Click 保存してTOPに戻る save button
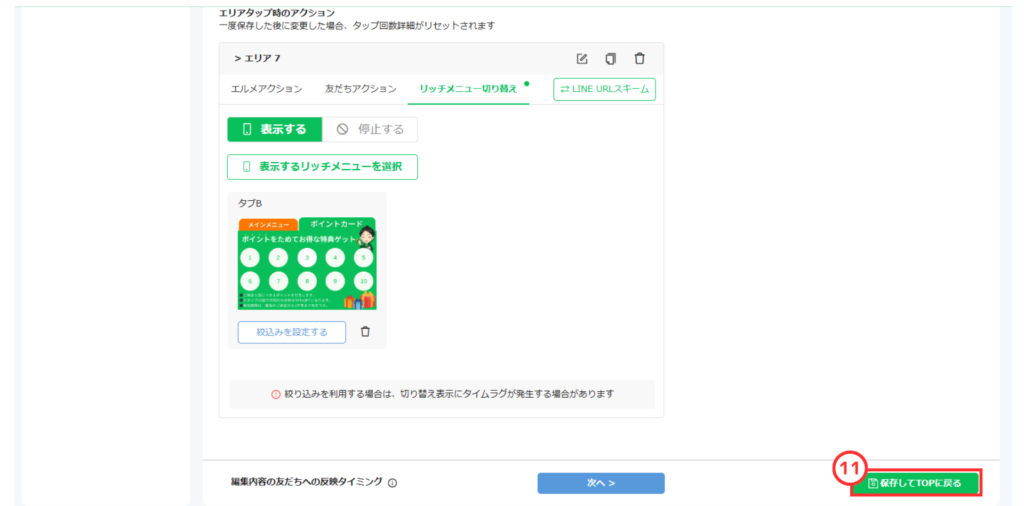This screenshot has width=1024, height=506. [x=915, y=483]
